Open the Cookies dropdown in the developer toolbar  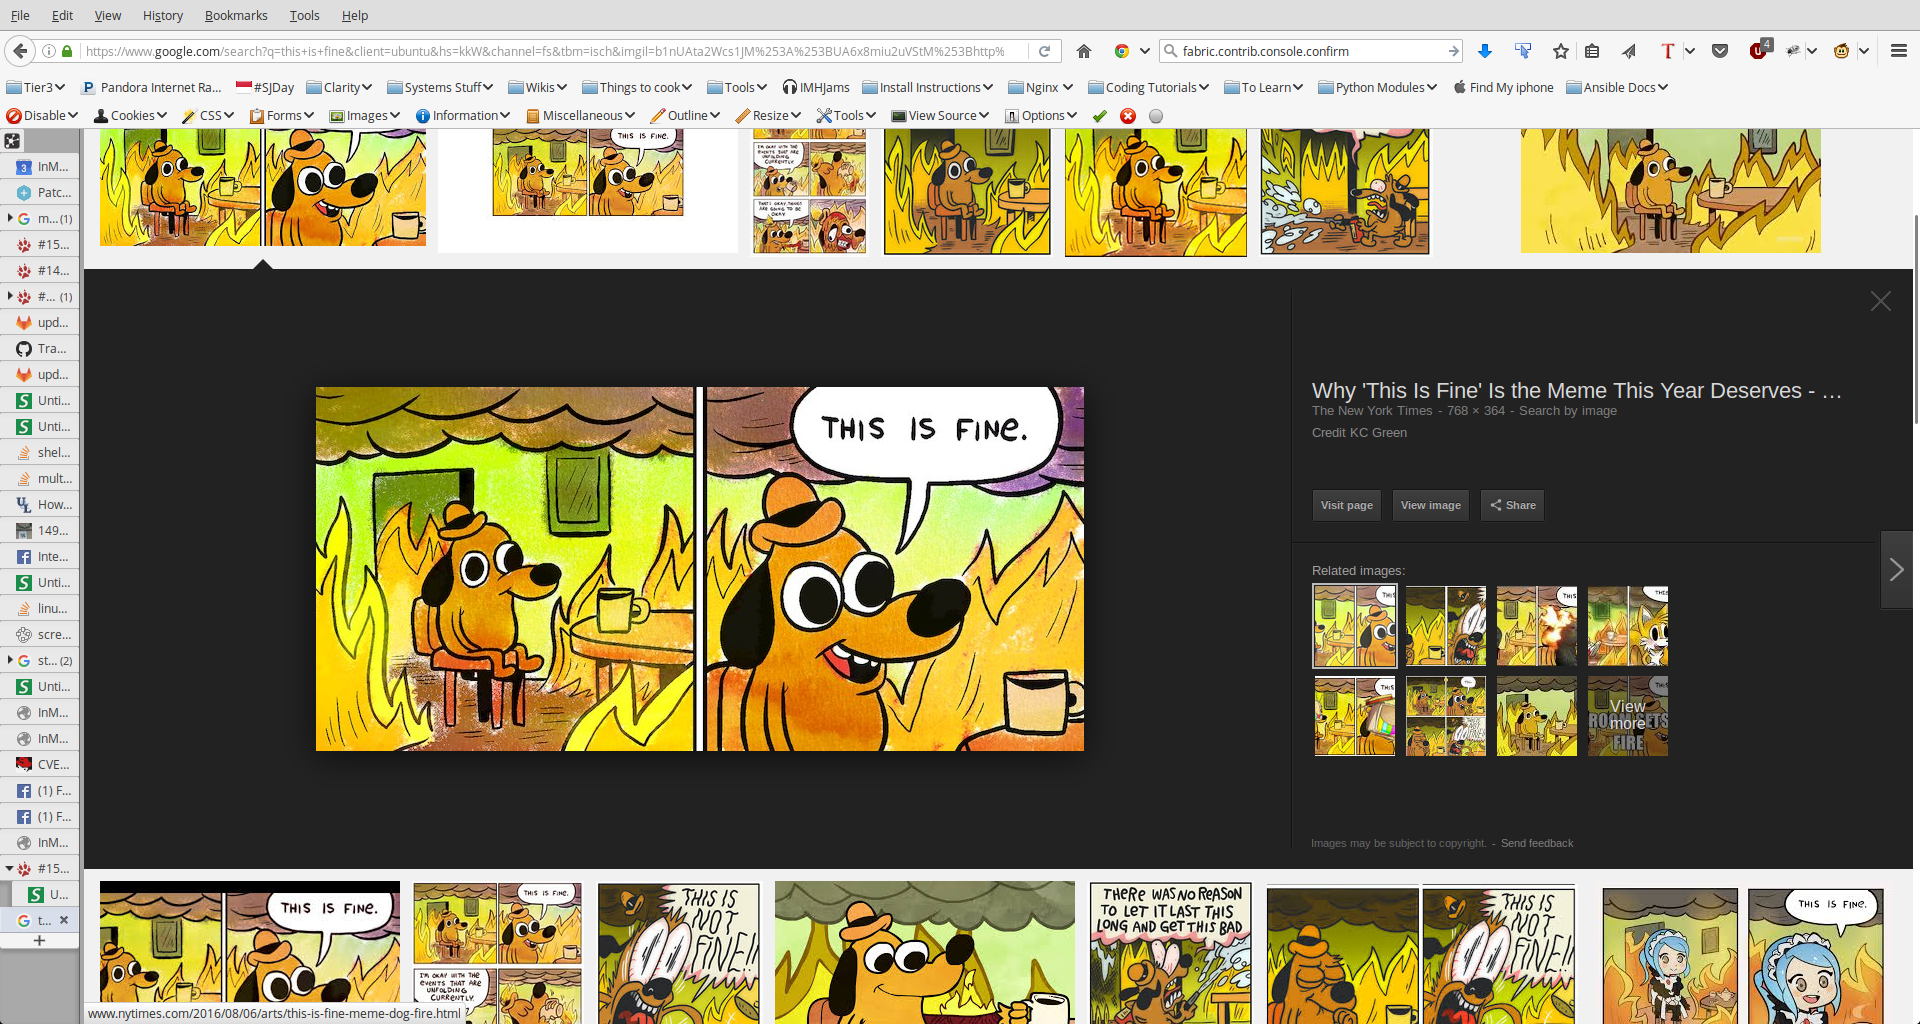point(131,116)
